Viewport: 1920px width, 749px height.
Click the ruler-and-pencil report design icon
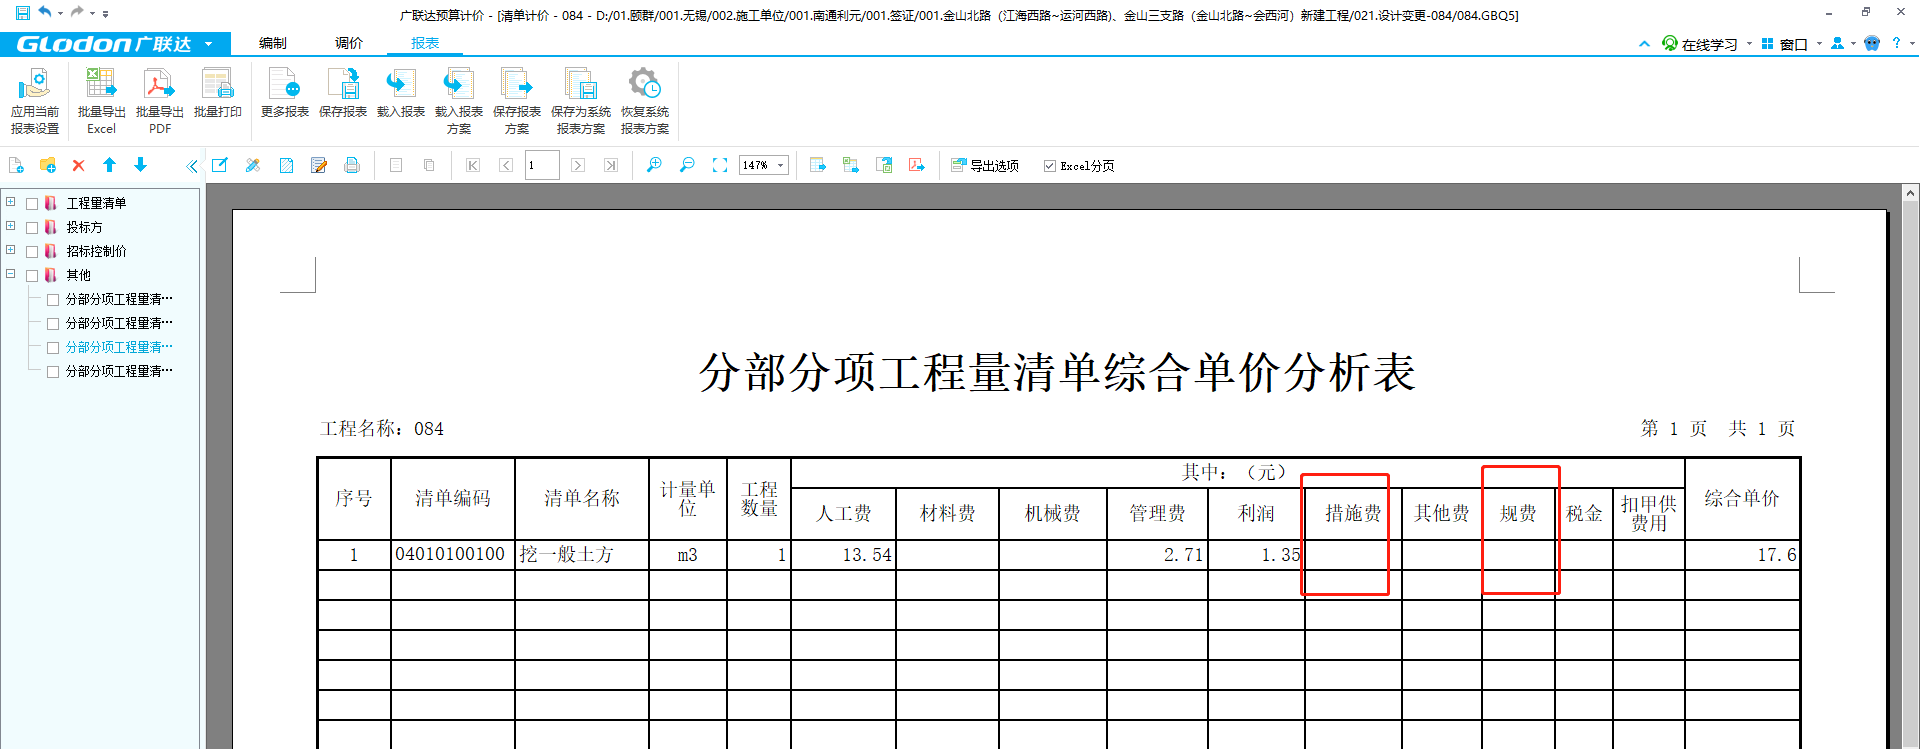[253, 165]
